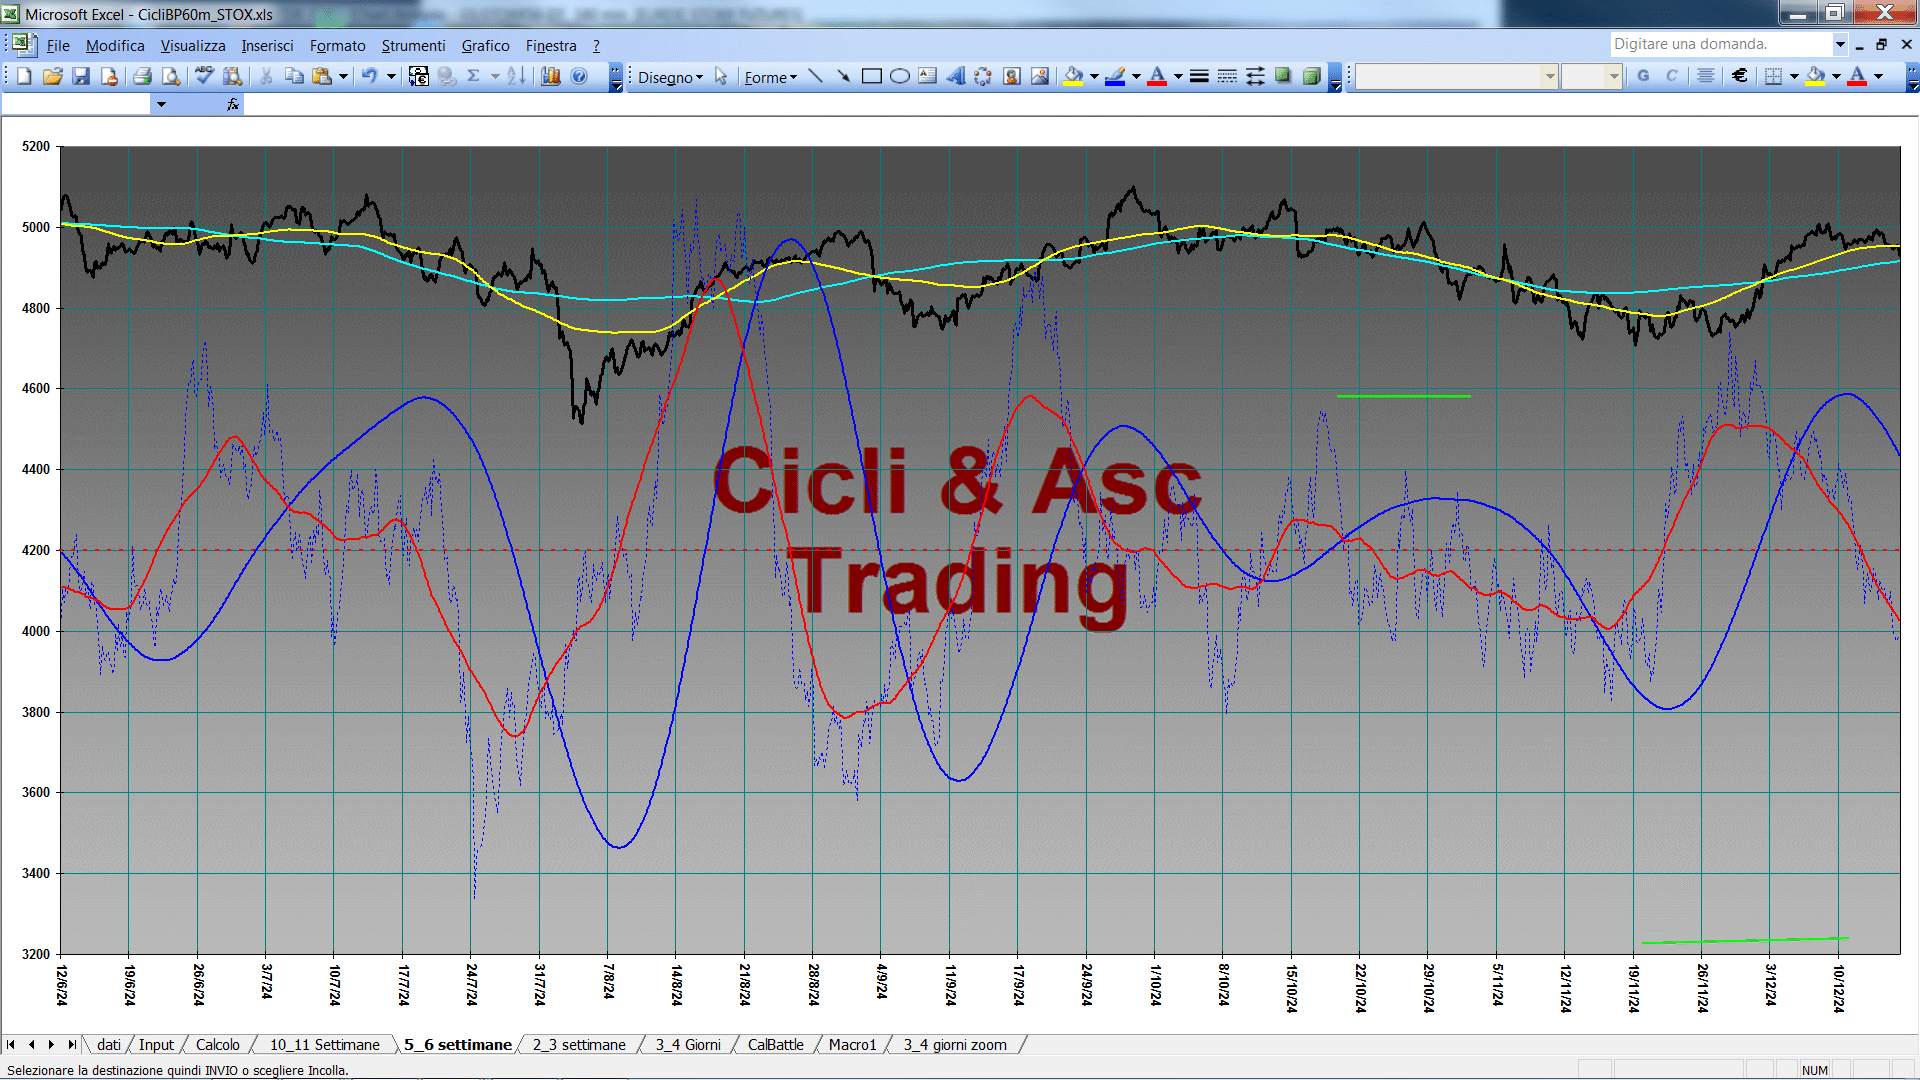Click the Insert Picture icon

[x=1040, y=76]
